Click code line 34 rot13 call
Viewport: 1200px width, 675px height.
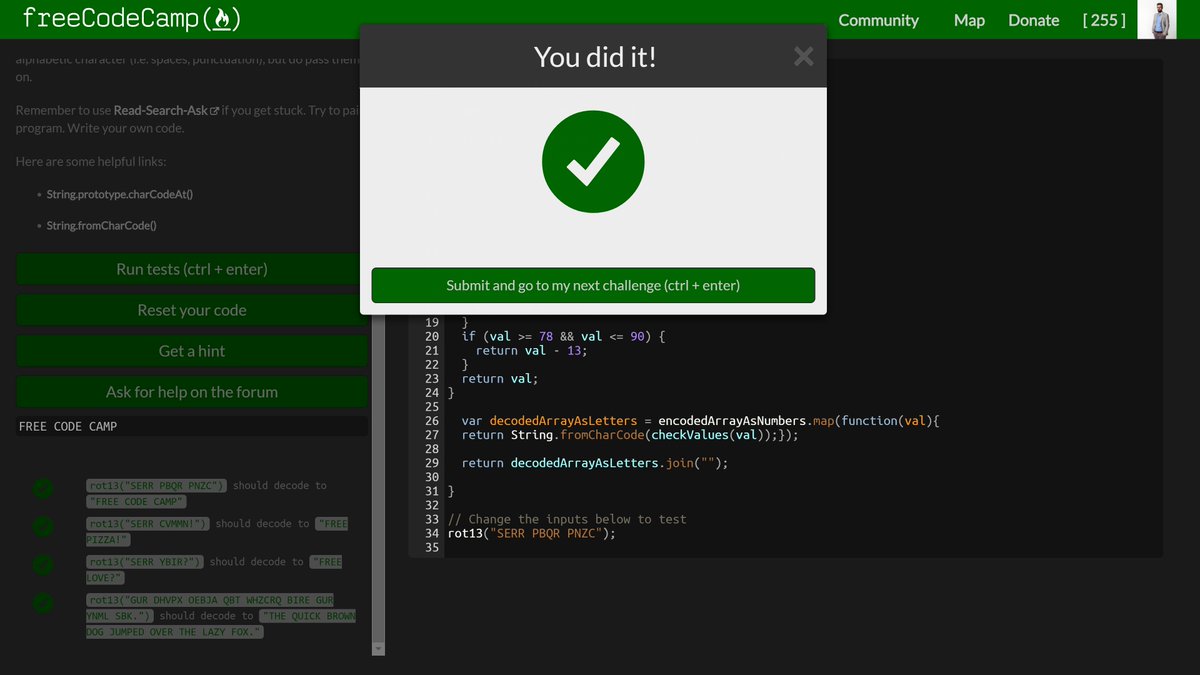coord(532,533)
